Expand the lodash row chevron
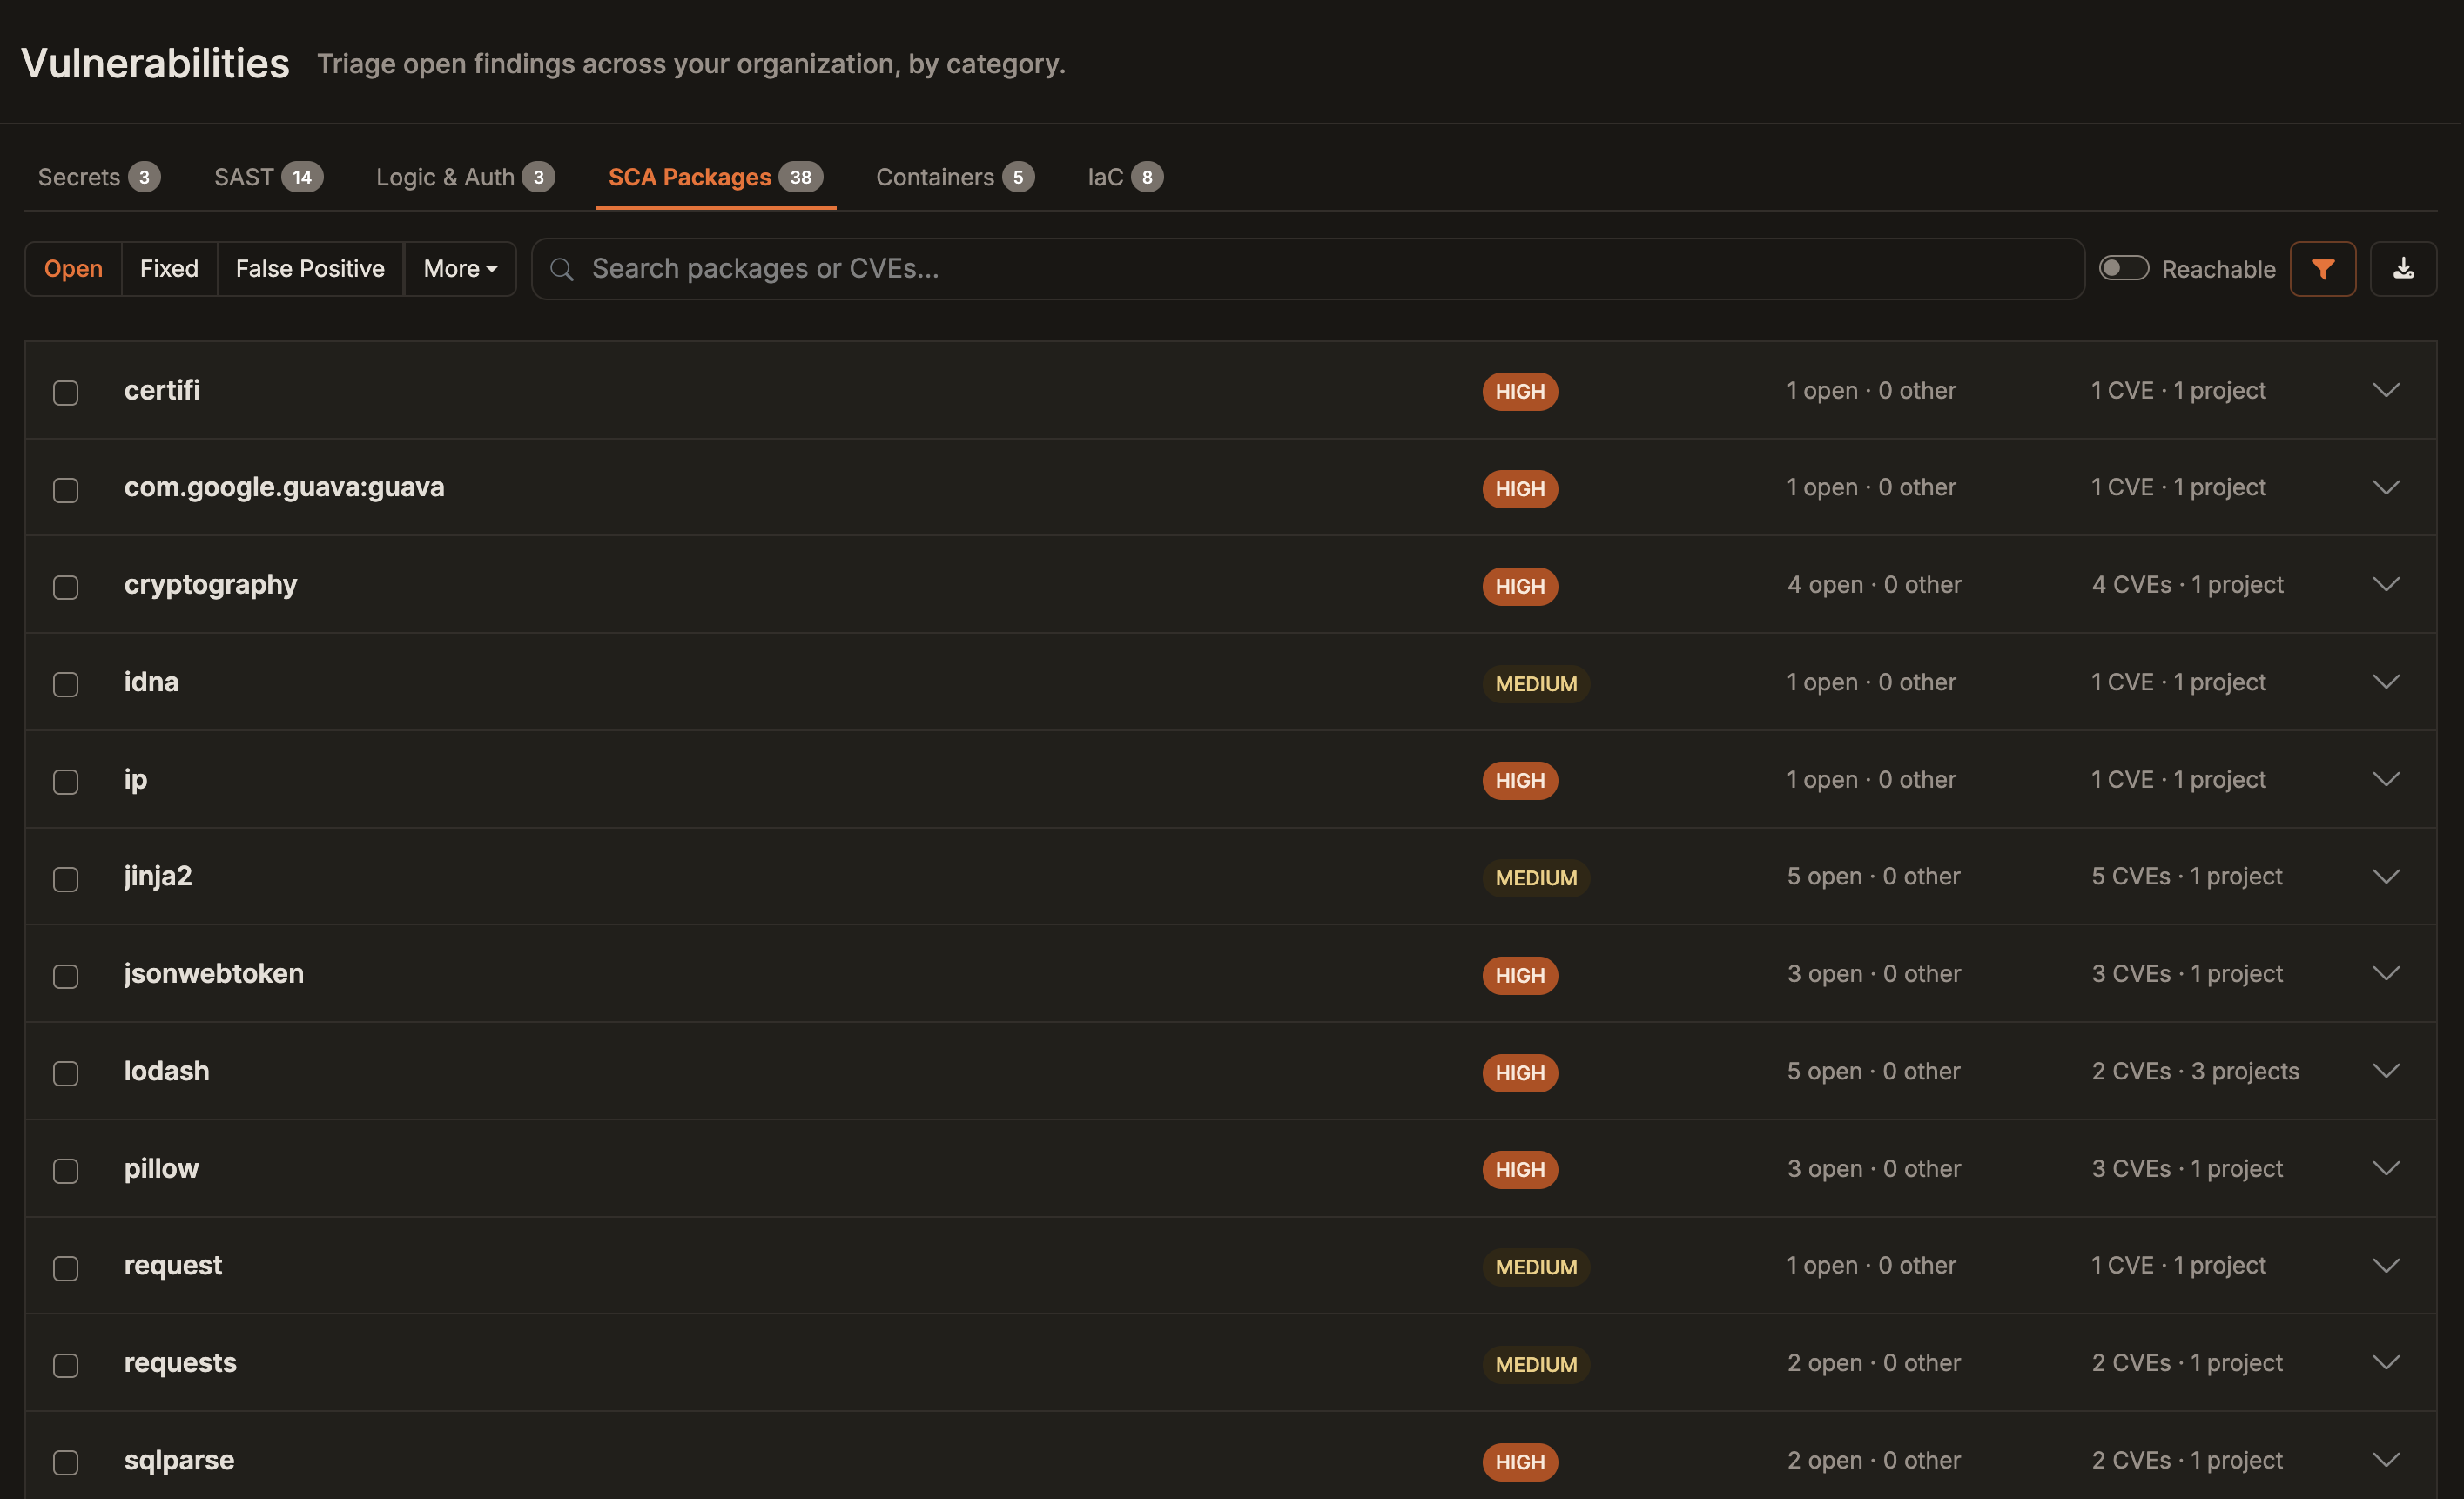 [x=2386, y=1071]
